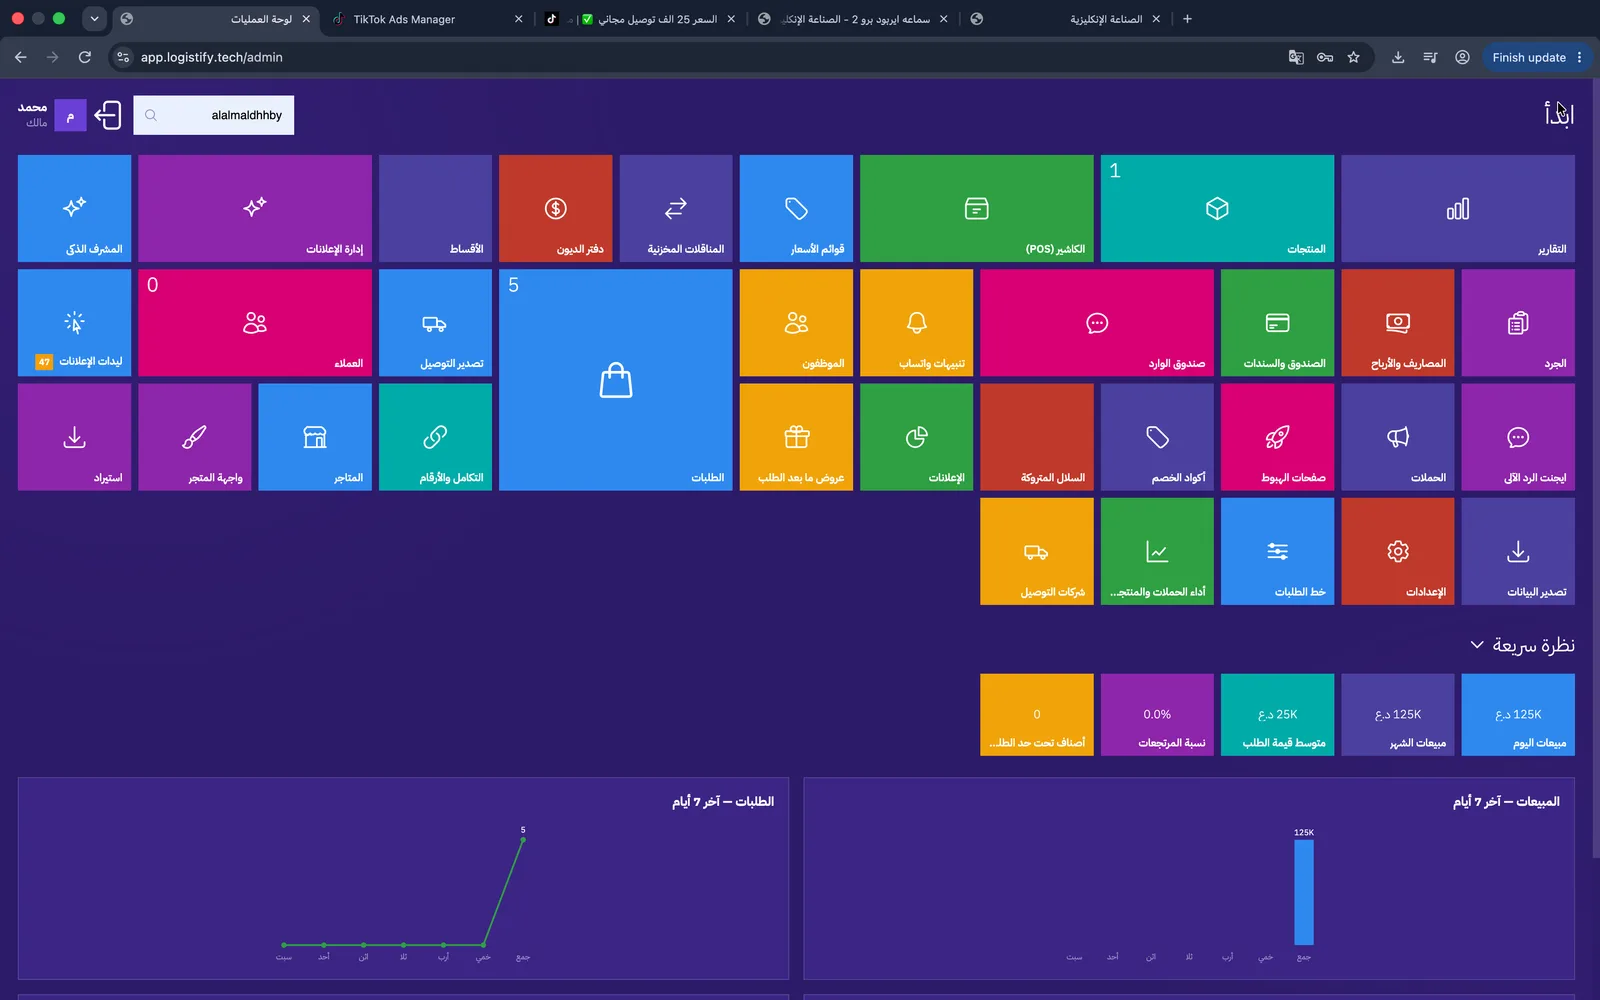The height and width of the screenshot is (1000, 1600).
Task: Open المشرف الذكي sparkle tile
Action: point(74,208)
